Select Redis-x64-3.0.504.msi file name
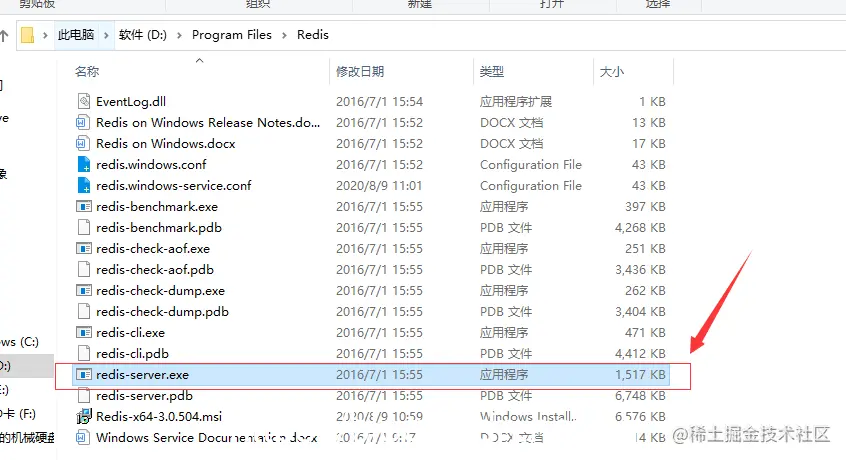Viewport: 846px width, 460px height. tap(159, 416)
